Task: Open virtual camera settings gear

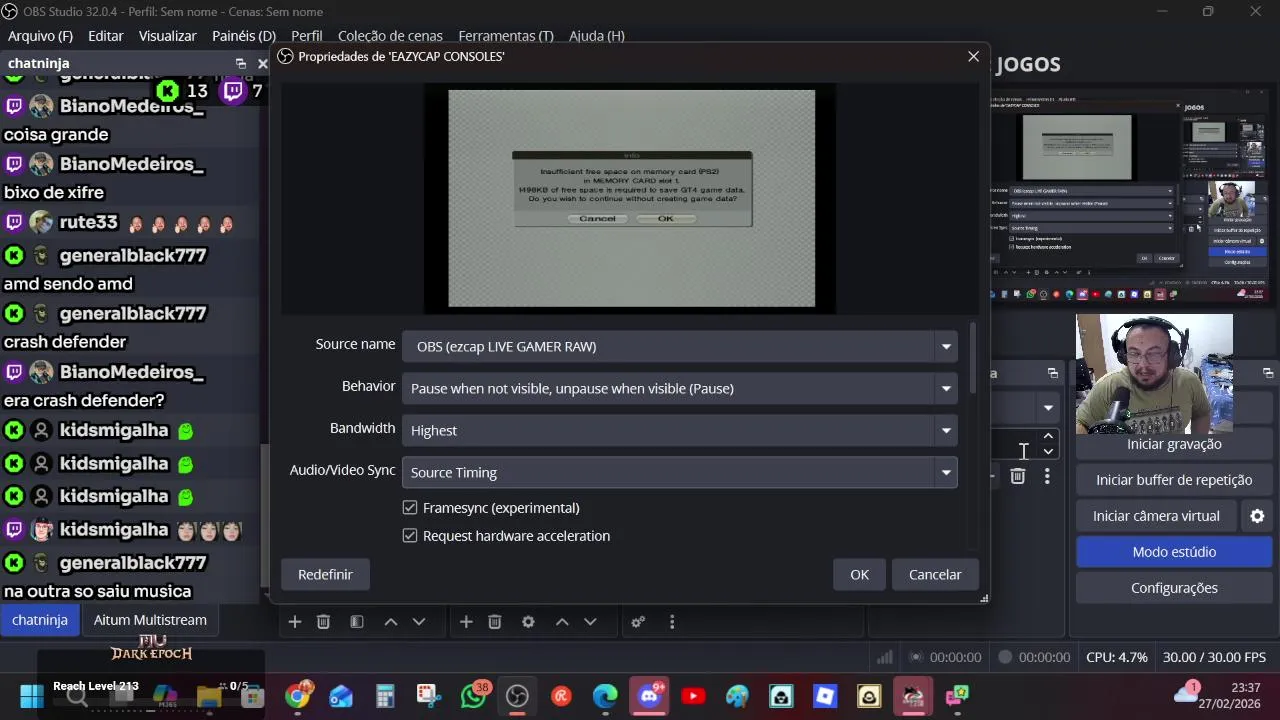Action: pos(1257,516)
